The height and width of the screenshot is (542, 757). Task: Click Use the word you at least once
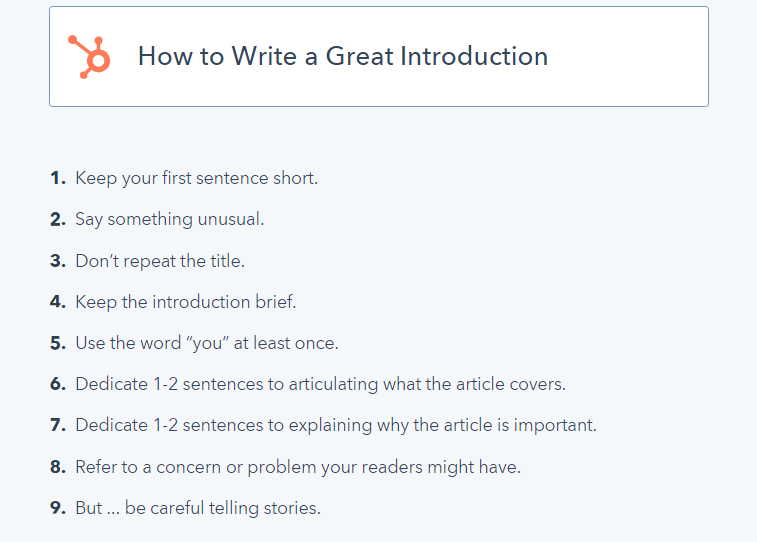(207, 343)
